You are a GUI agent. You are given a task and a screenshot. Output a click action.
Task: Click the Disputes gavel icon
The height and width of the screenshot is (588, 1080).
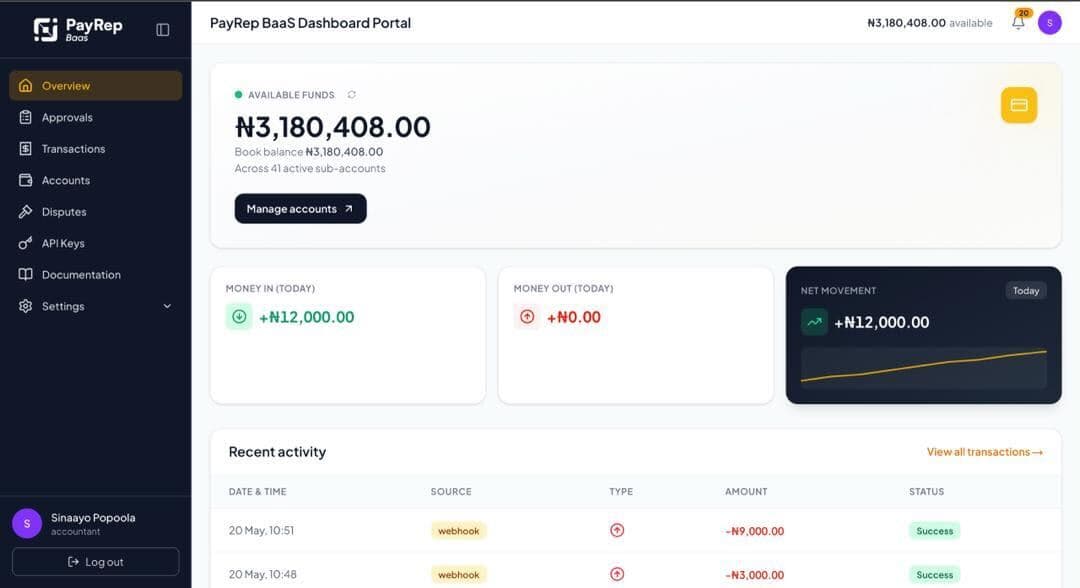point(25,211)
